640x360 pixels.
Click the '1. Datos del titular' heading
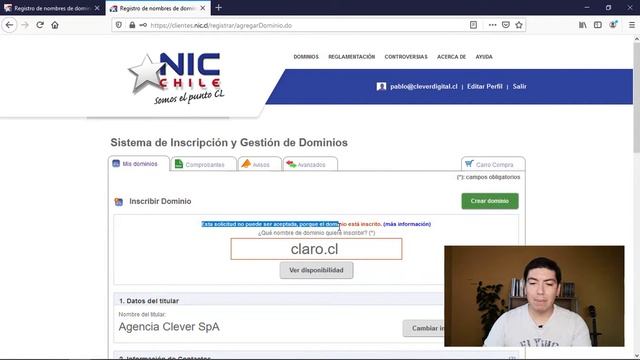pos(149,301)
